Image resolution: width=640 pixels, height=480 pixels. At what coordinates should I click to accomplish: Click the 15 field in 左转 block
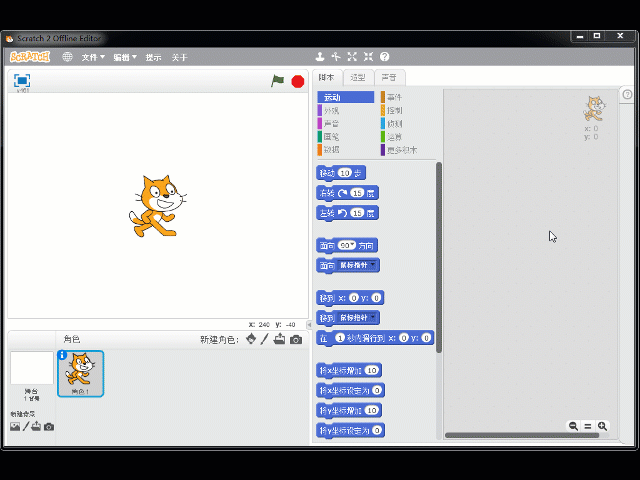358,213
